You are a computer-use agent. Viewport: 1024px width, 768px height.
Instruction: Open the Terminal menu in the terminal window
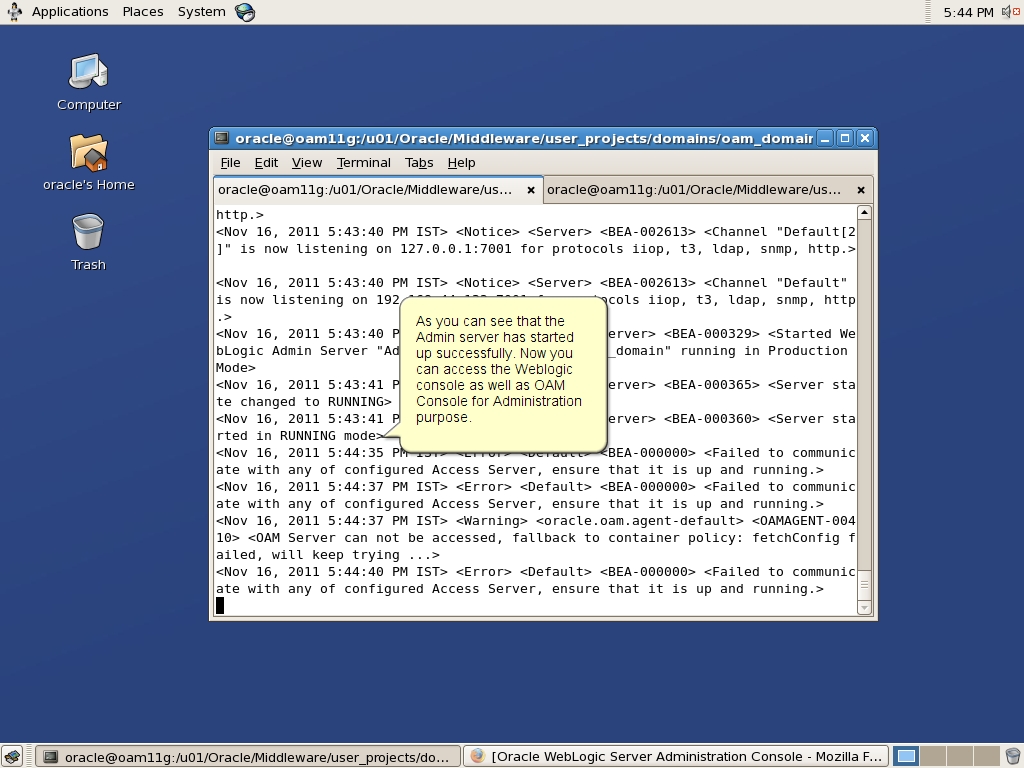point(363,162)
